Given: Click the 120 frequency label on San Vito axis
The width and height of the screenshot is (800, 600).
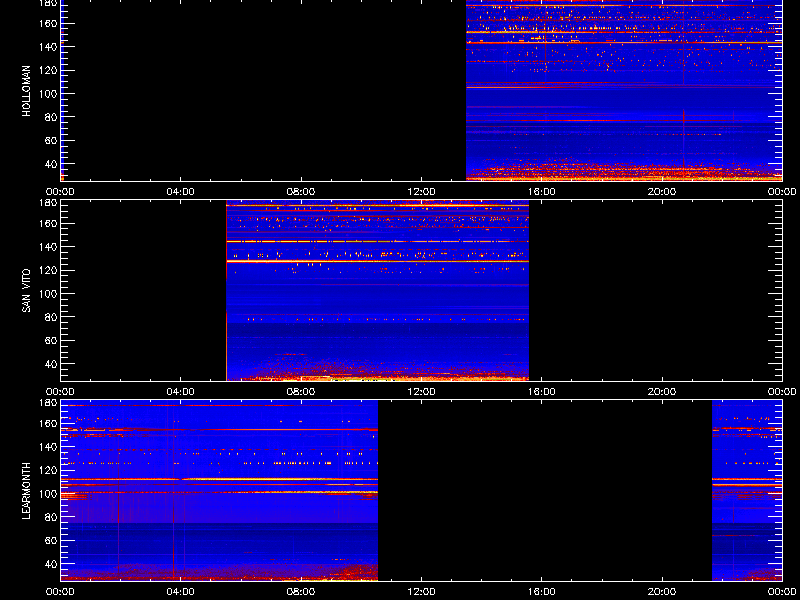Looking at the screenshot, I should point(48,270).
